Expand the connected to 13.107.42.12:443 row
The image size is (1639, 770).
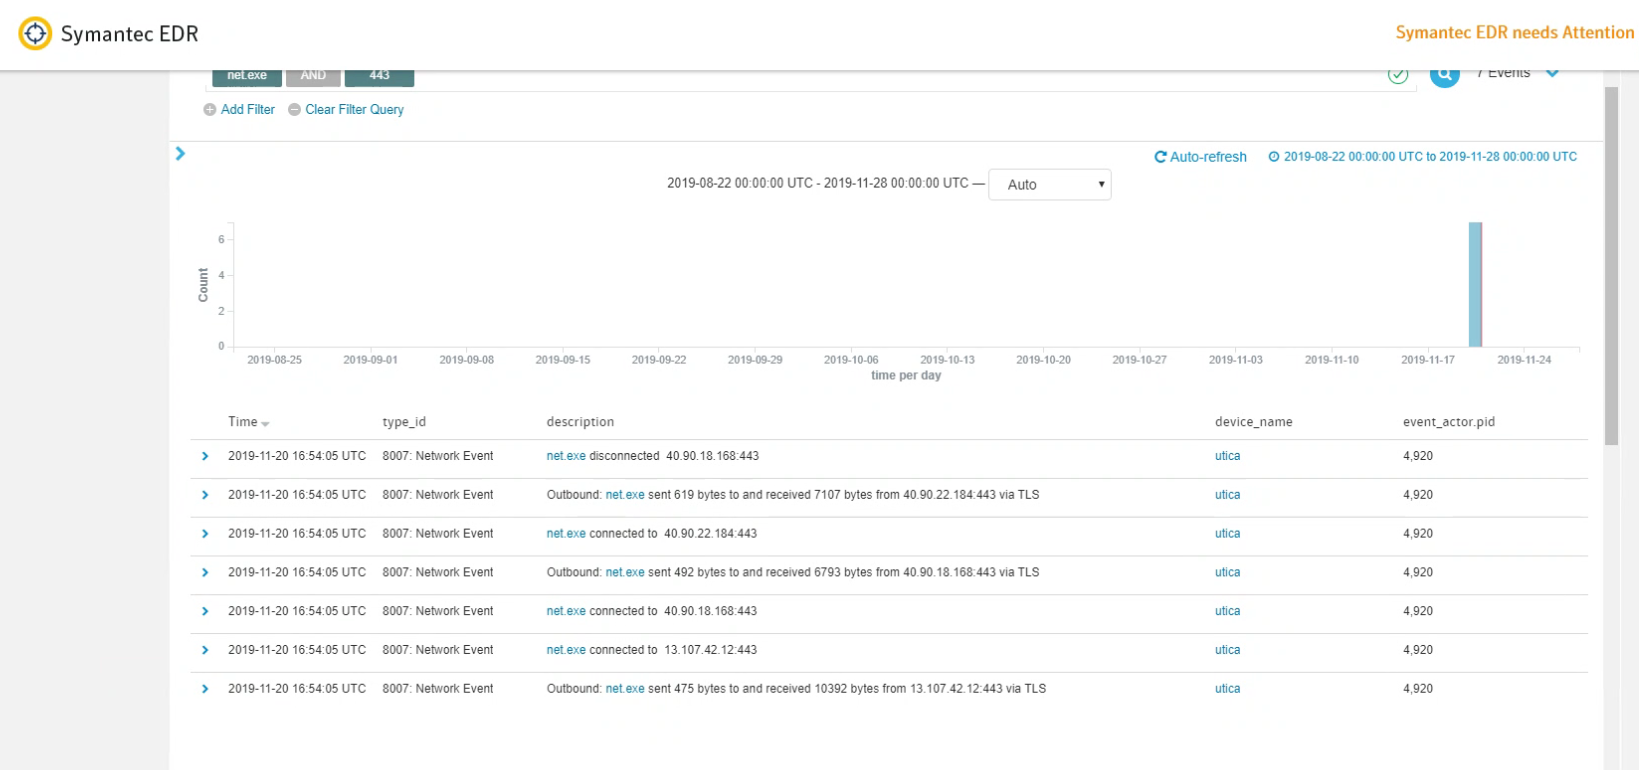pyautogui.click(x=205, y=650)
